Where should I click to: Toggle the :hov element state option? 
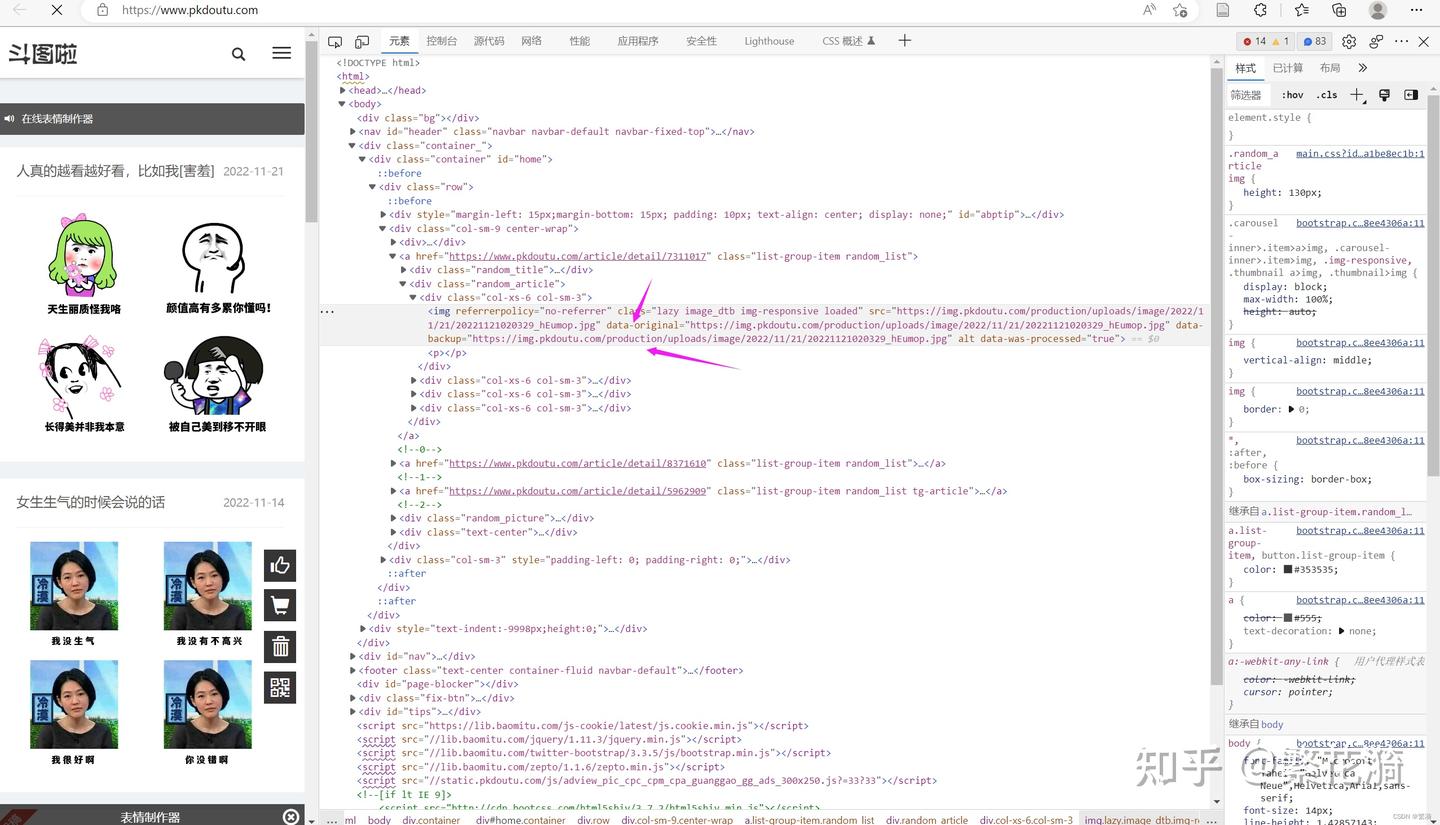[1293, 95]
